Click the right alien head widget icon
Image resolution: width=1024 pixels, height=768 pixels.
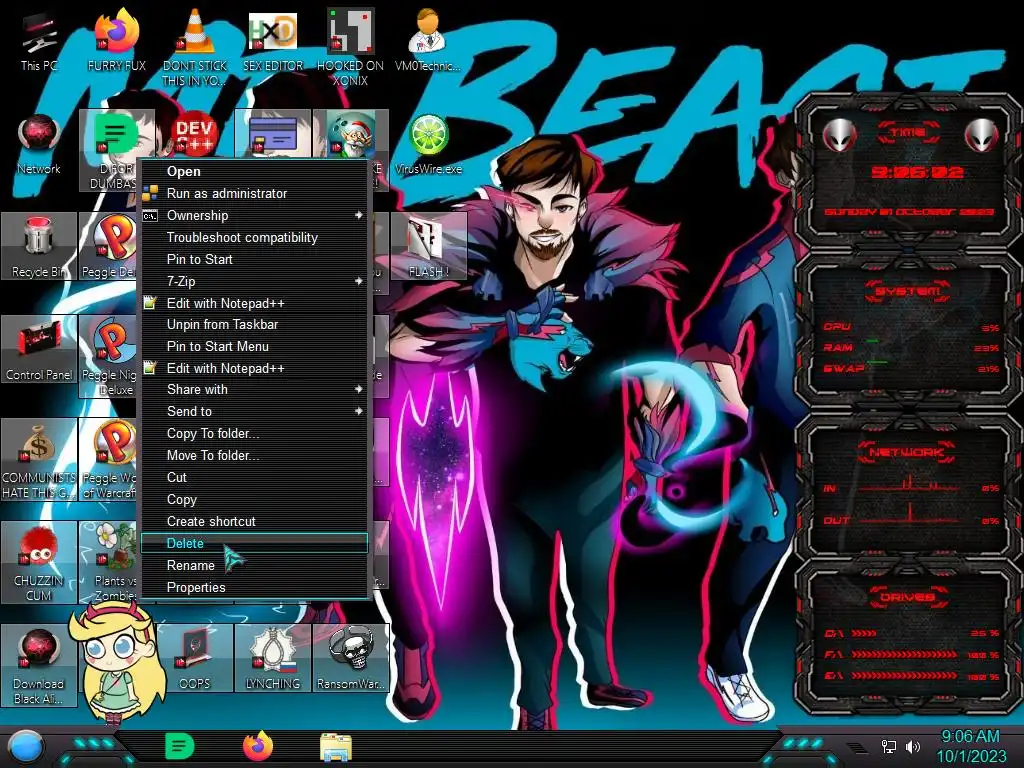(981, 135)
